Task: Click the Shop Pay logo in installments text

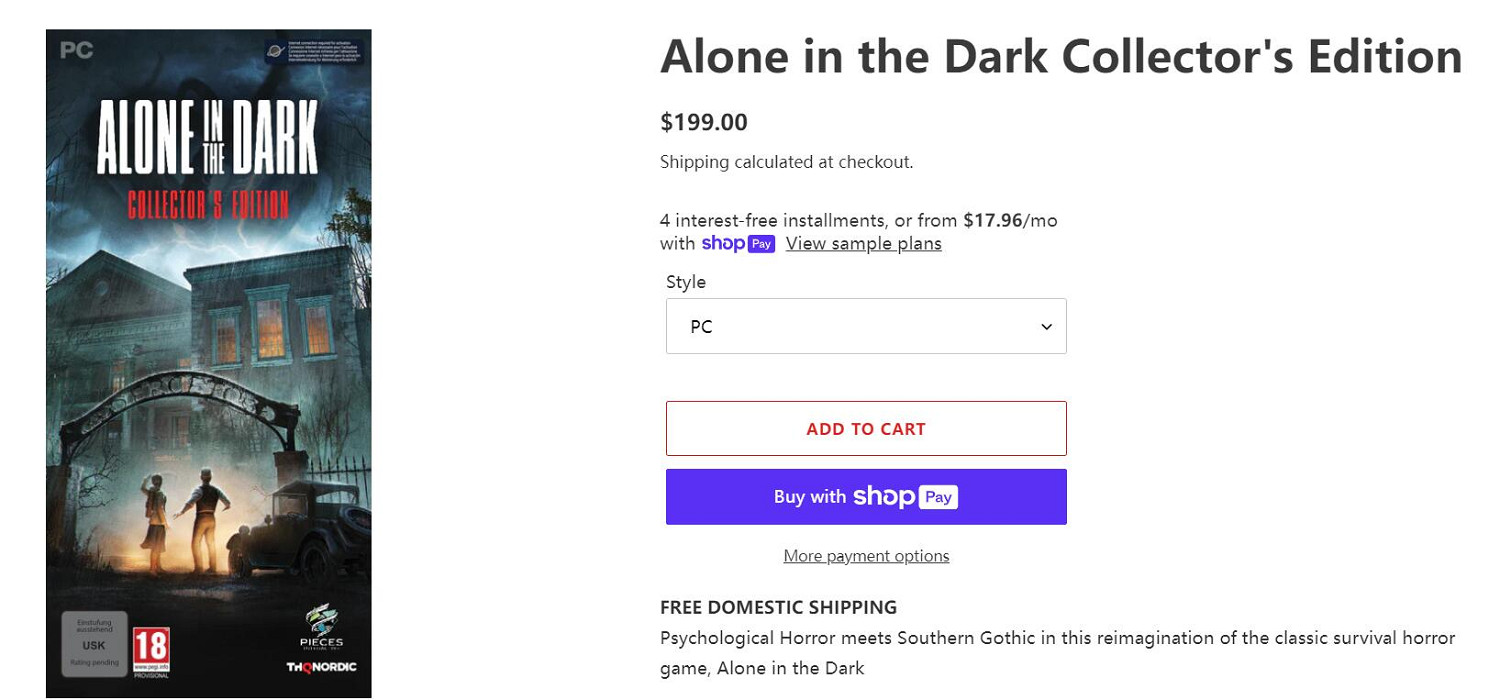Action: pos(737,244)
